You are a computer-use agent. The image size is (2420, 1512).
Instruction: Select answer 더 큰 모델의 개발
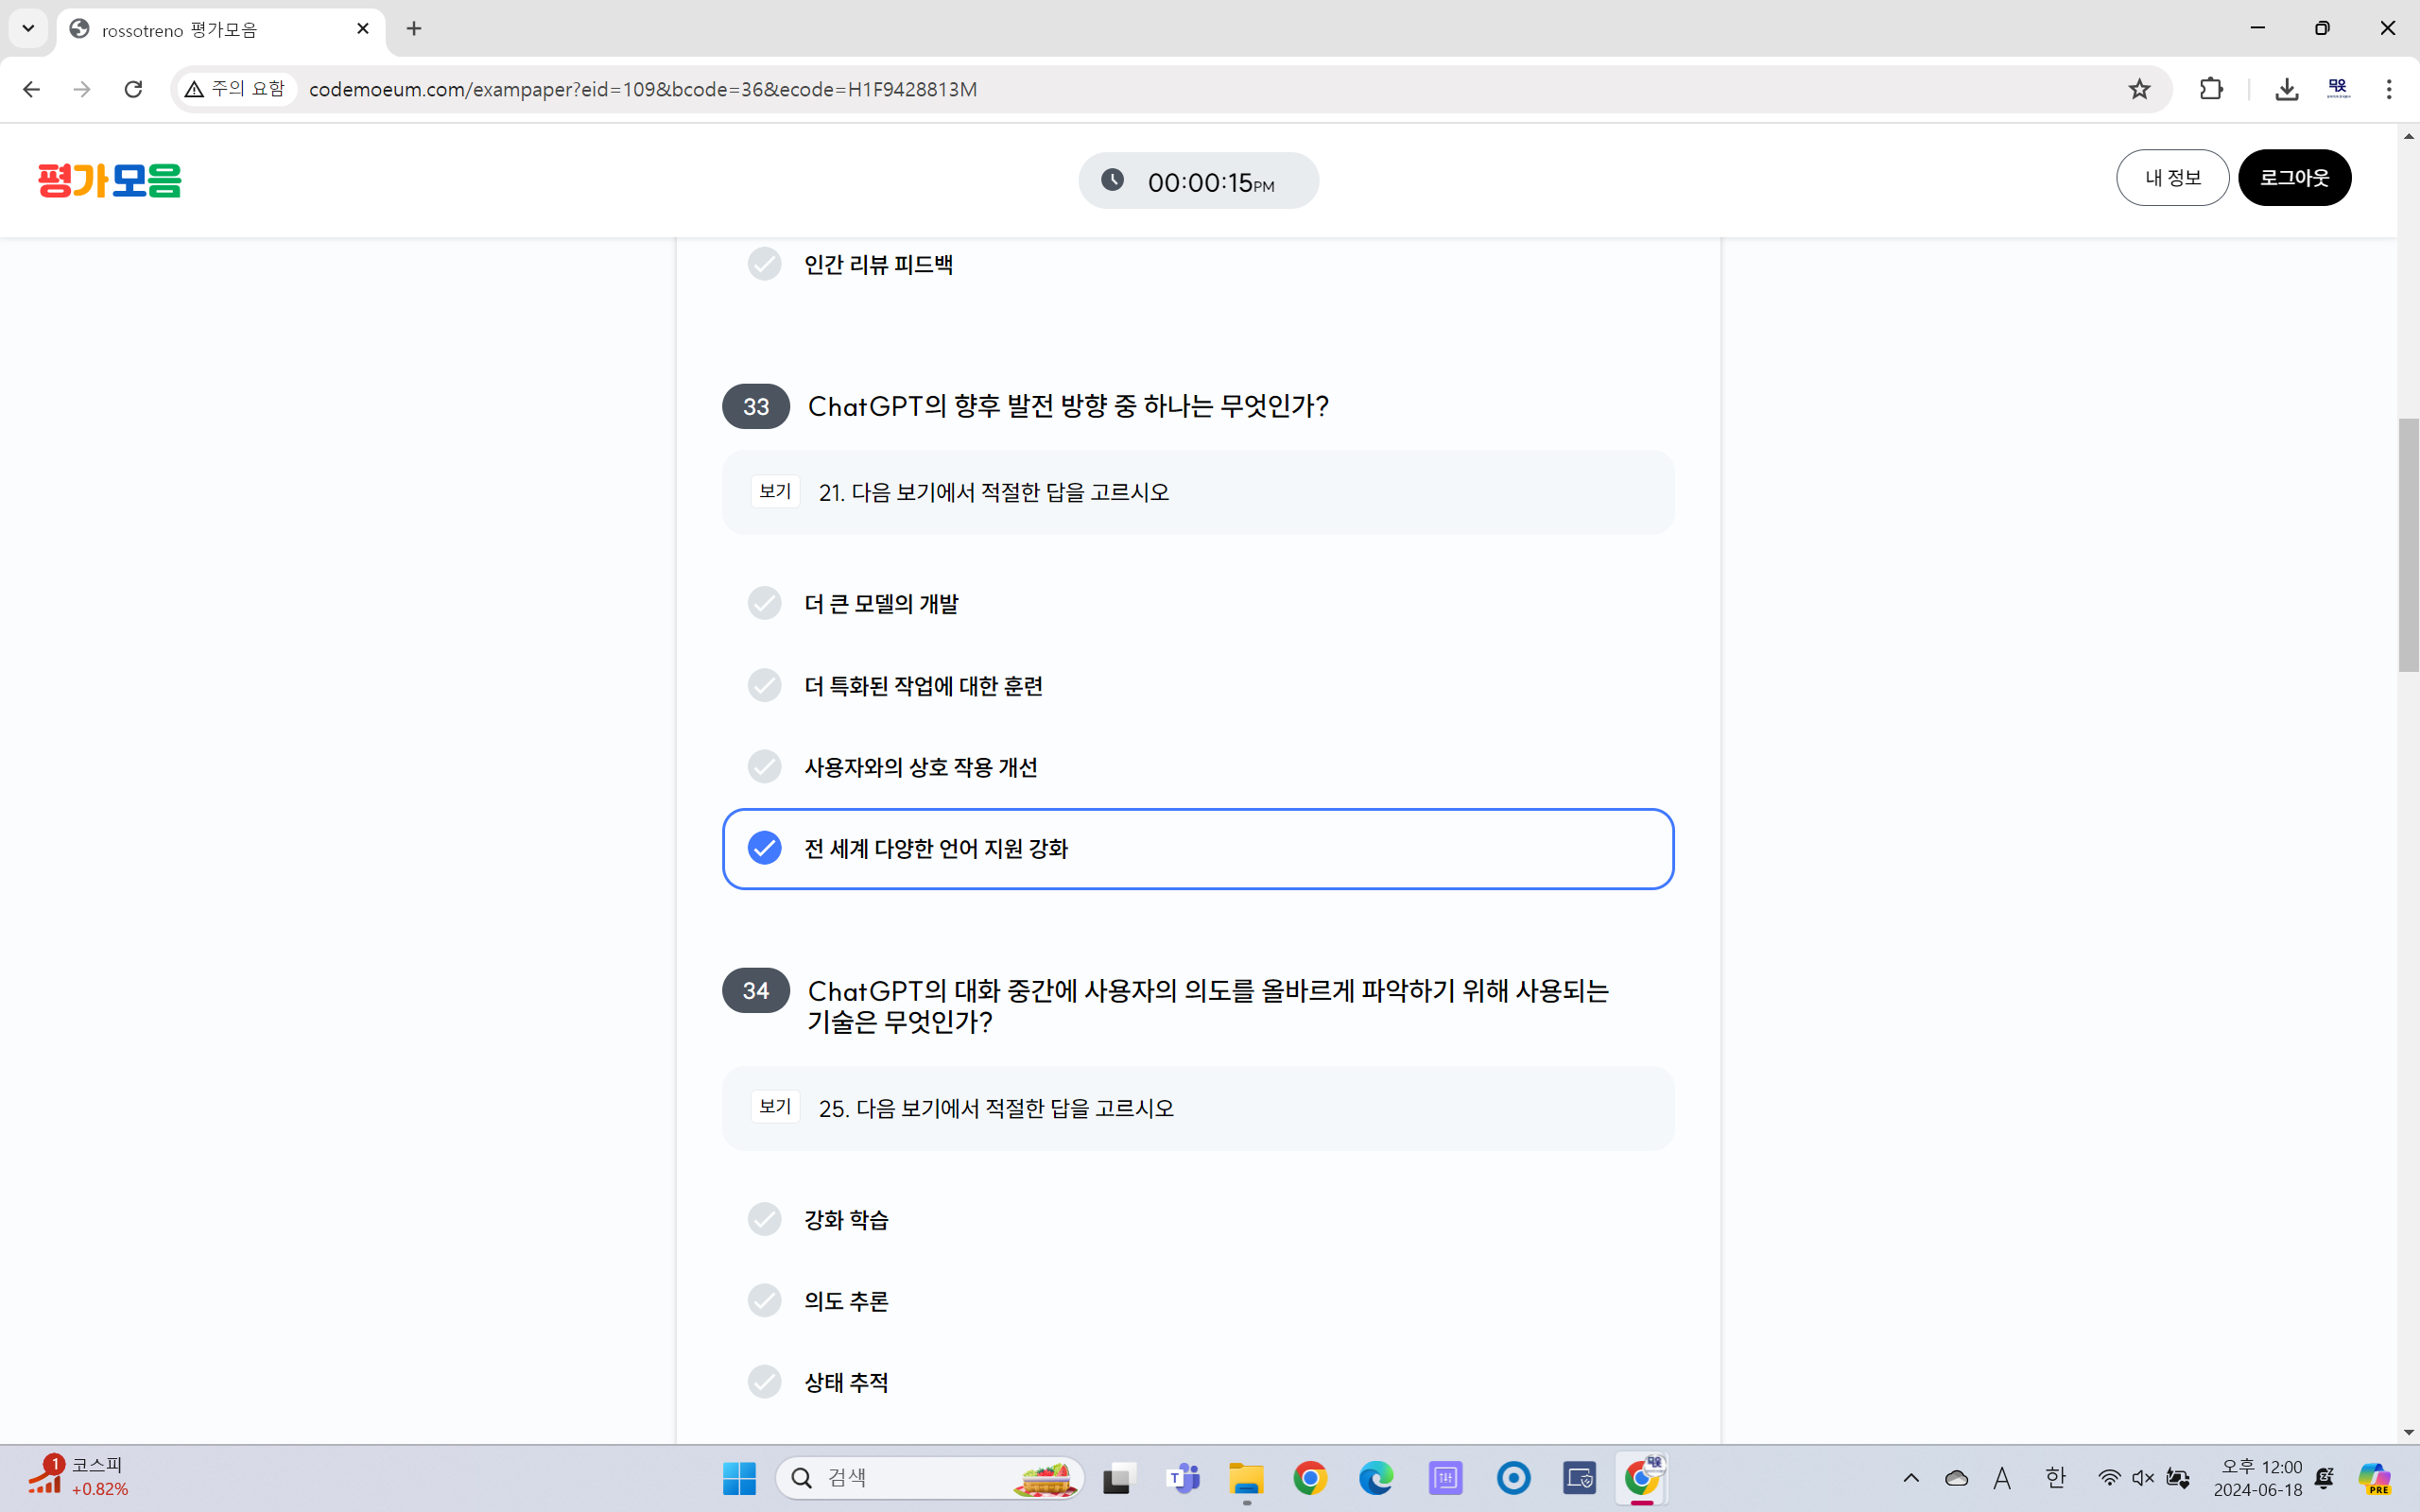coord(880,603)
